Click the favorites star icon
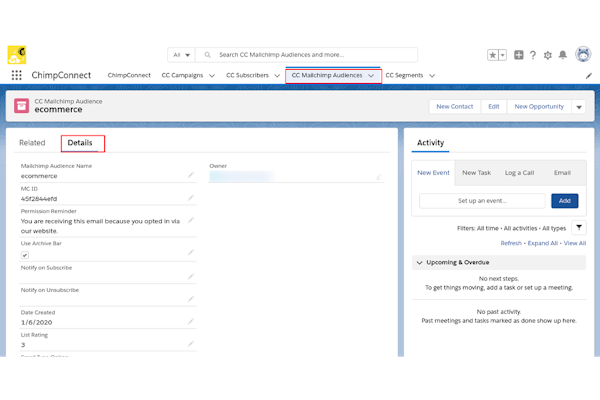Screen dimensions: 600x400 [493, 55]
